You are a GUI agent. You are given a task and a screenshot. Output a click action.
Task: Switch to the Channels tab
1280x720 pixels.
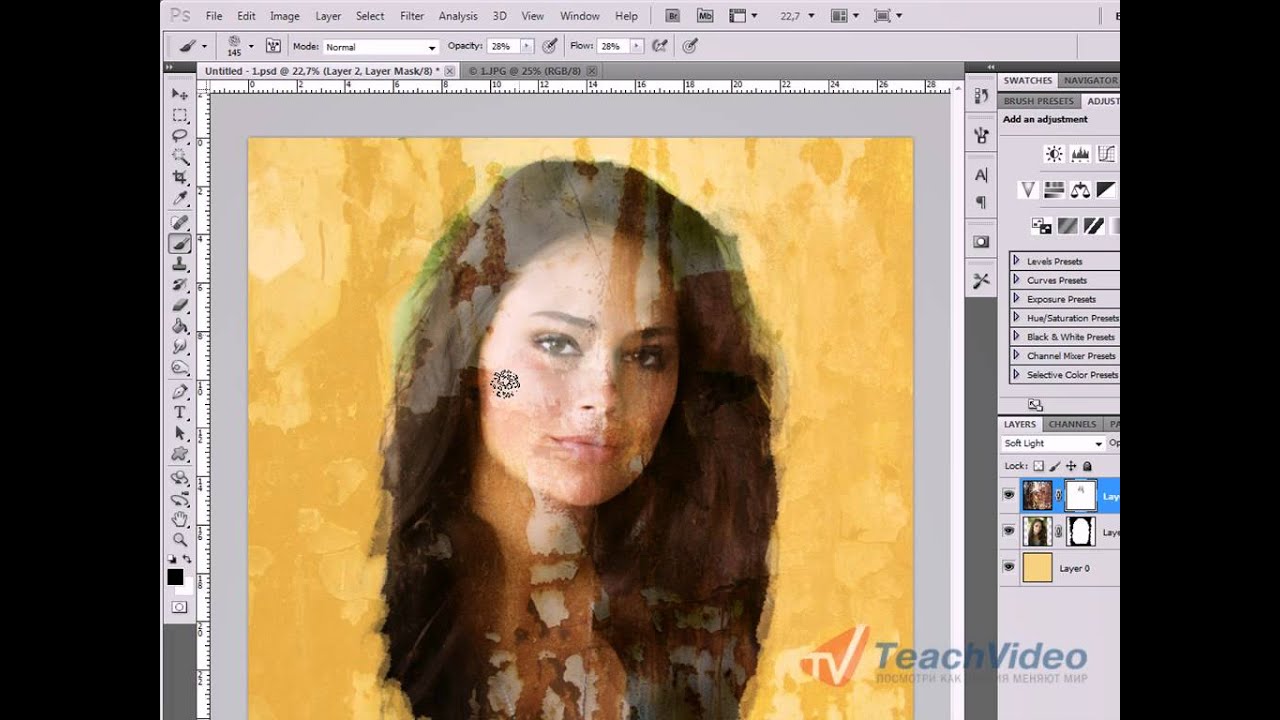click(1072, 424)
